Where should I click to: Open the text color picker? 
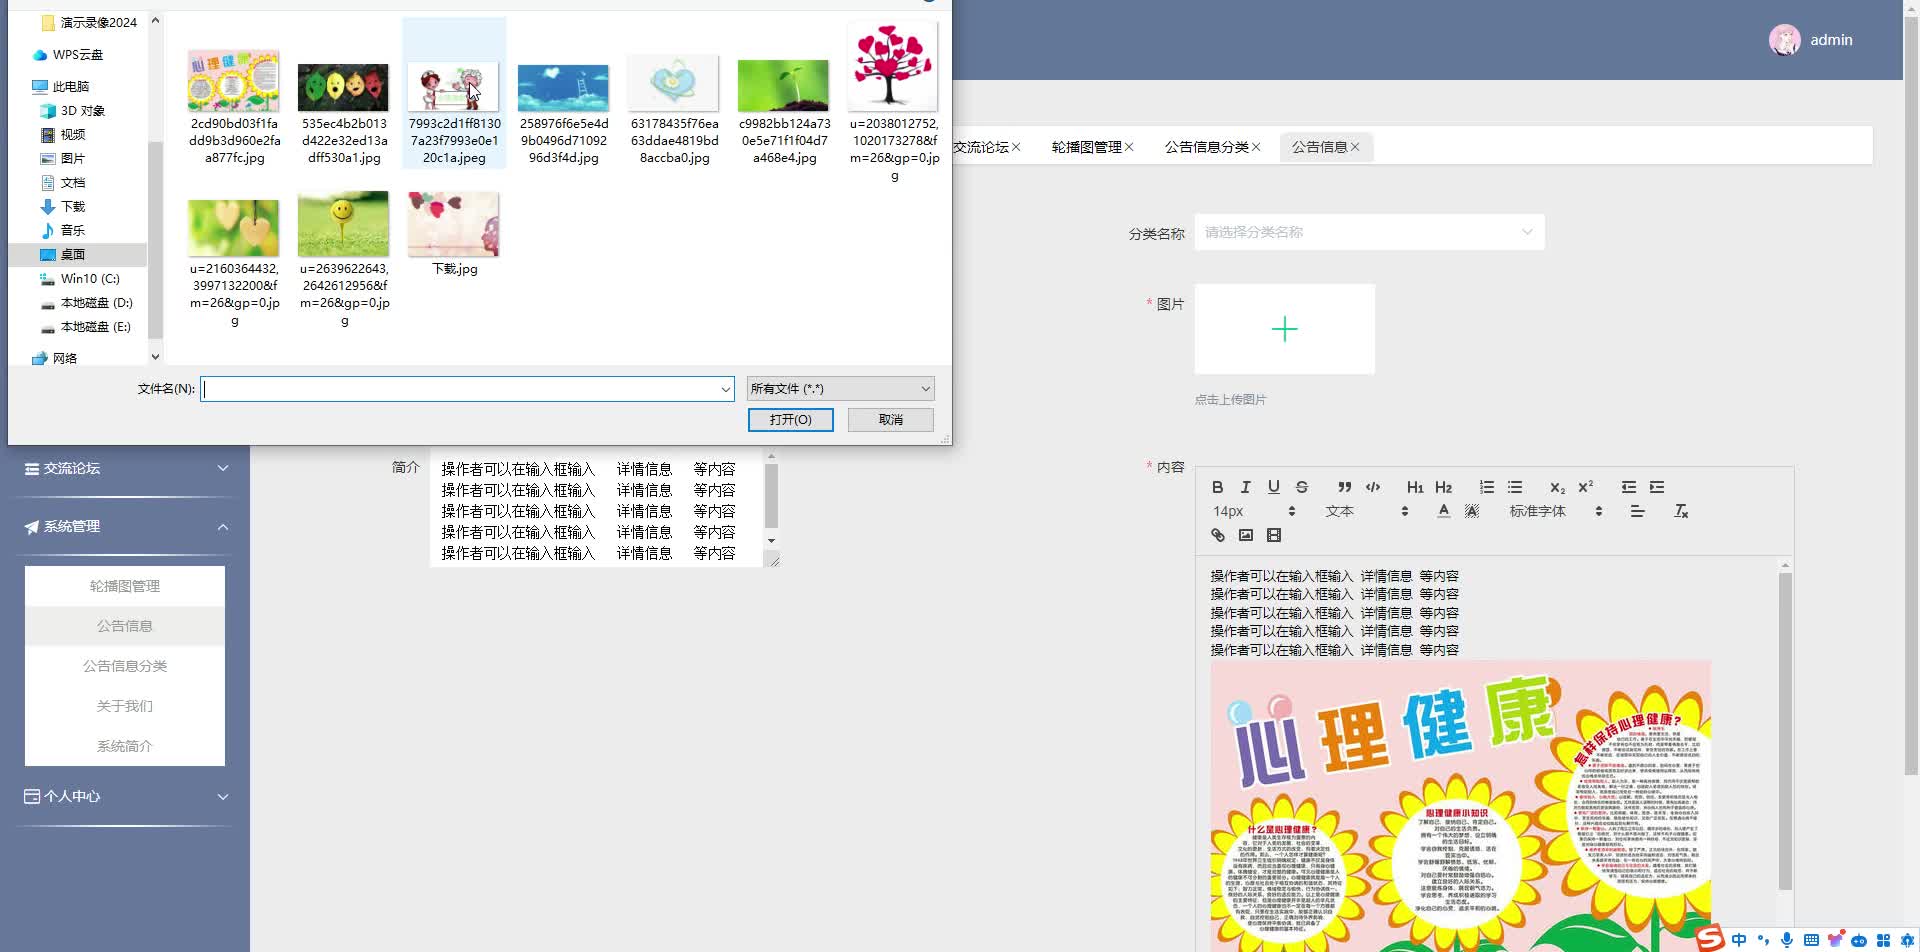click(x=1443, y=511)
